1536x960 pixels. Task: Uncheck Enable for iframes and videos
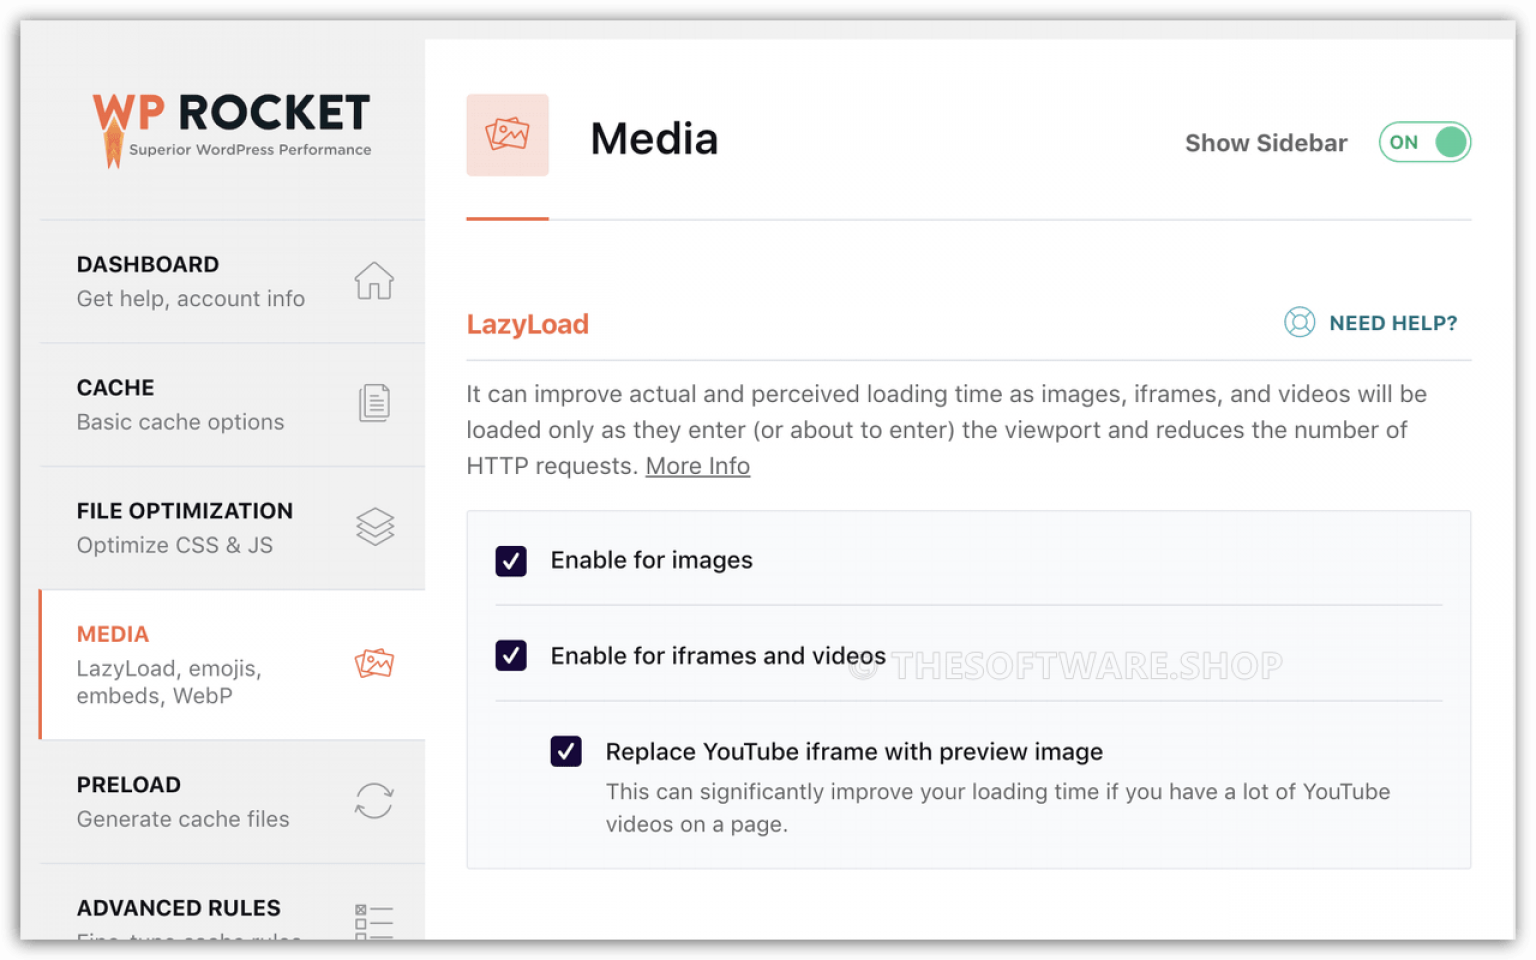click(511, 656)
